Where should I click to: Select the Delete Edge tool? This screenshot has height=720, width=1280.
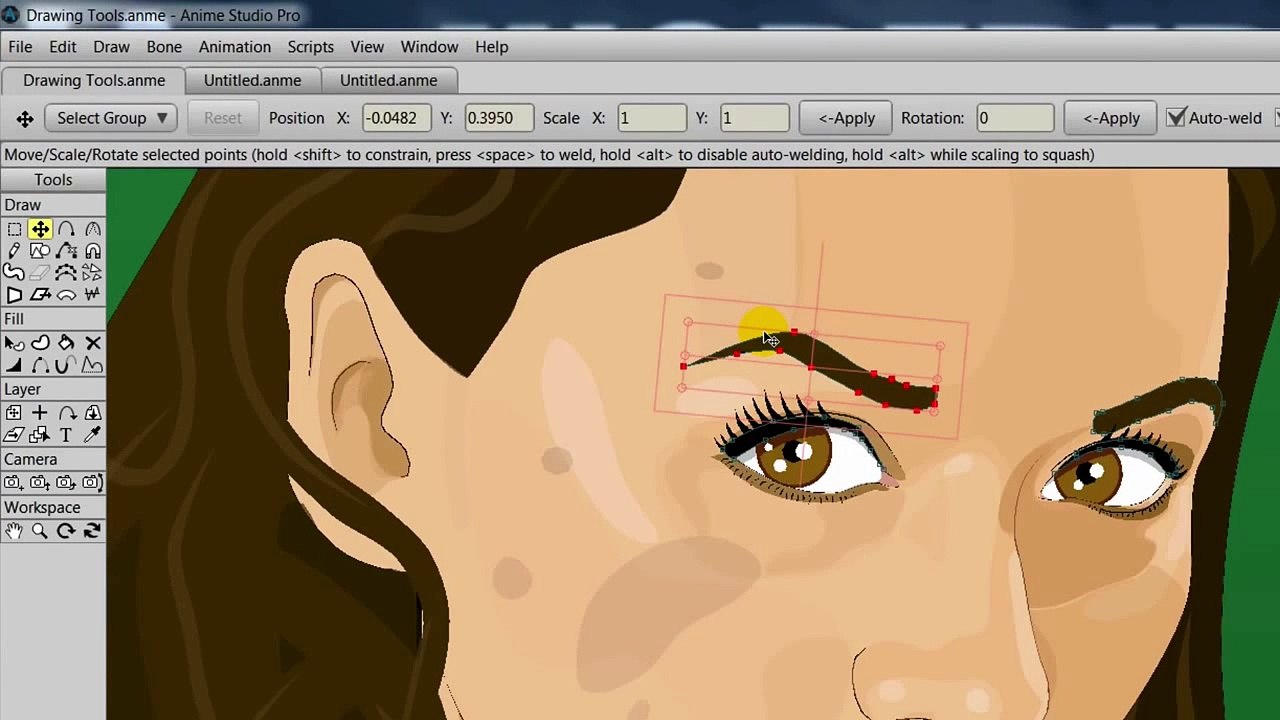(x=66, y=251)
